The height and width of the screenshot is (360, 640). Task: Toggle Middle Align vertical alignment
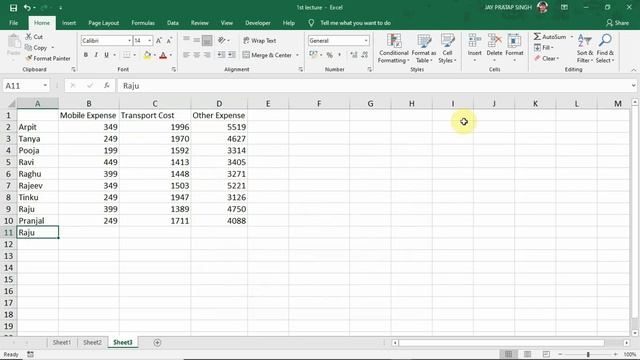[197, 40]
